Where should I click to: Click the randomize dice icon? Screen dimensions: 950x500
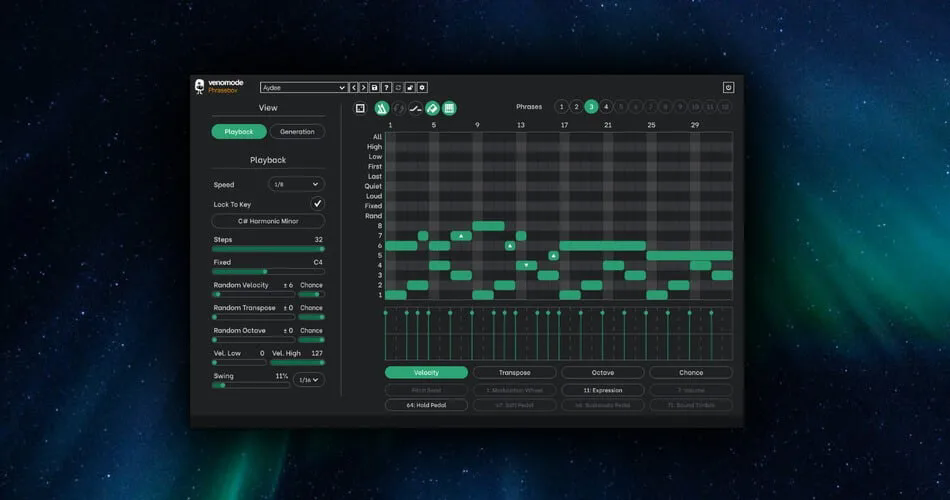360,108
